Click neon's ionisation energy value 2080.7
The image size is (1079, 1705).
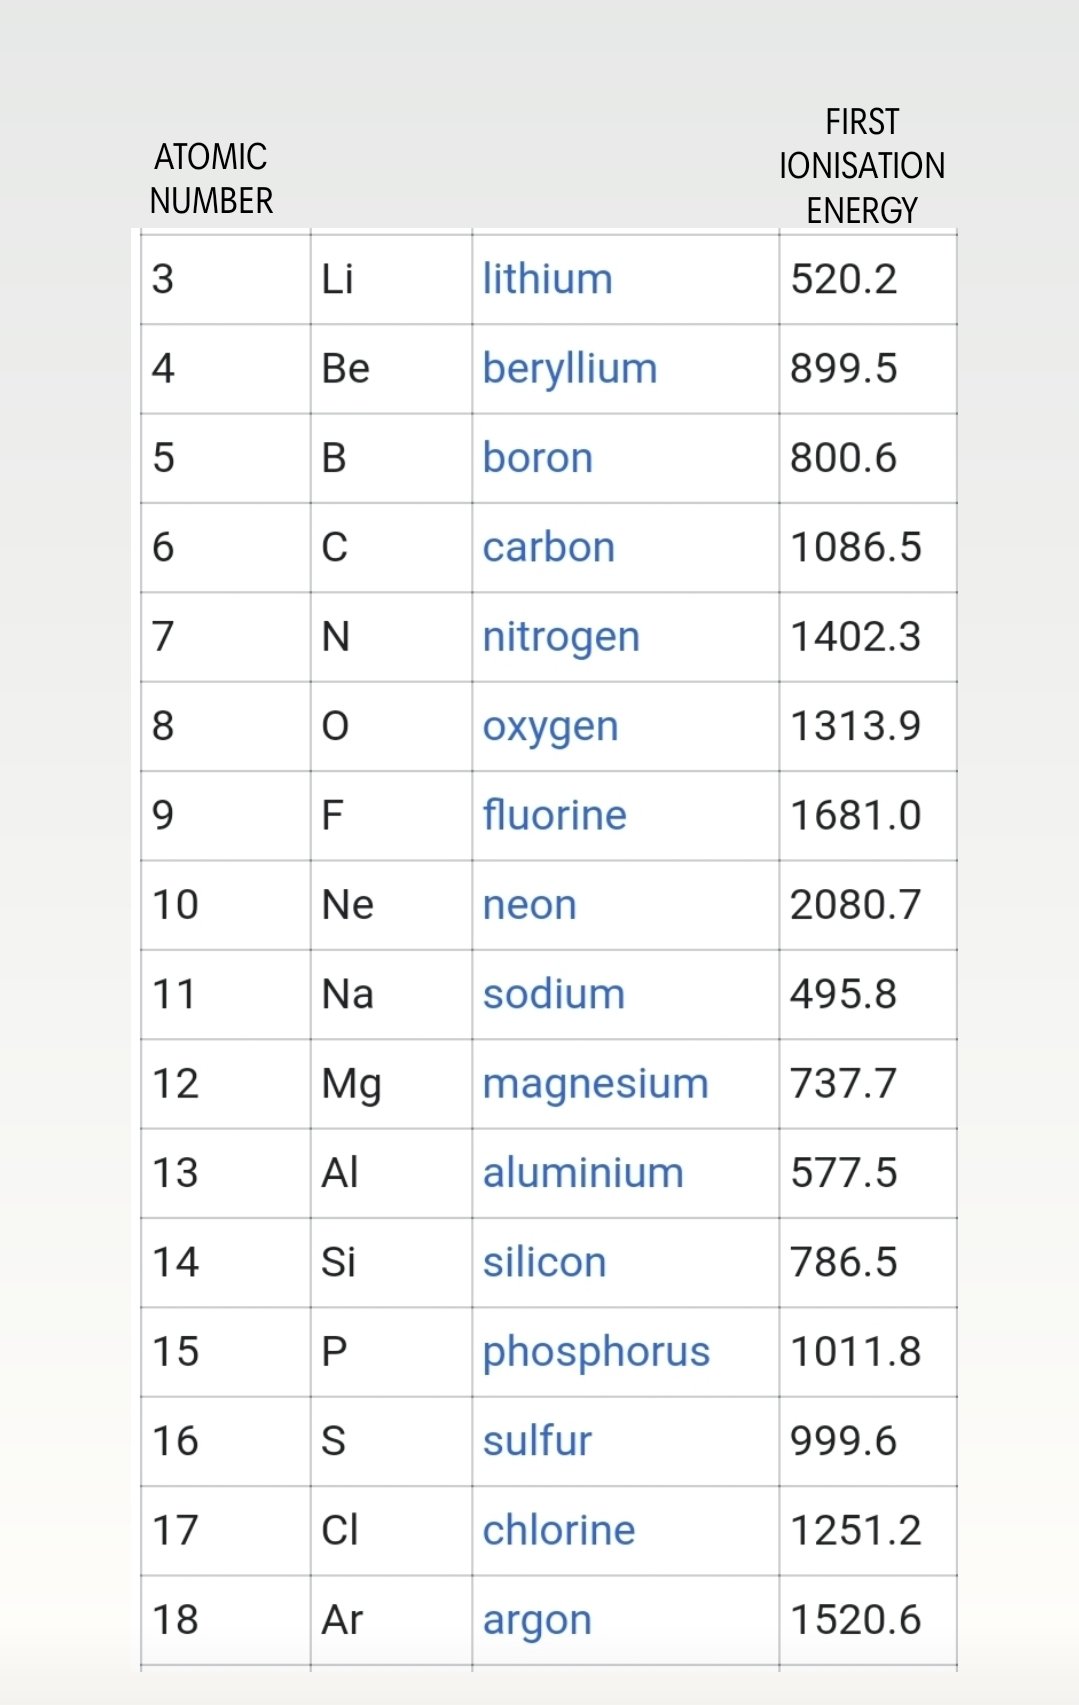855,905
